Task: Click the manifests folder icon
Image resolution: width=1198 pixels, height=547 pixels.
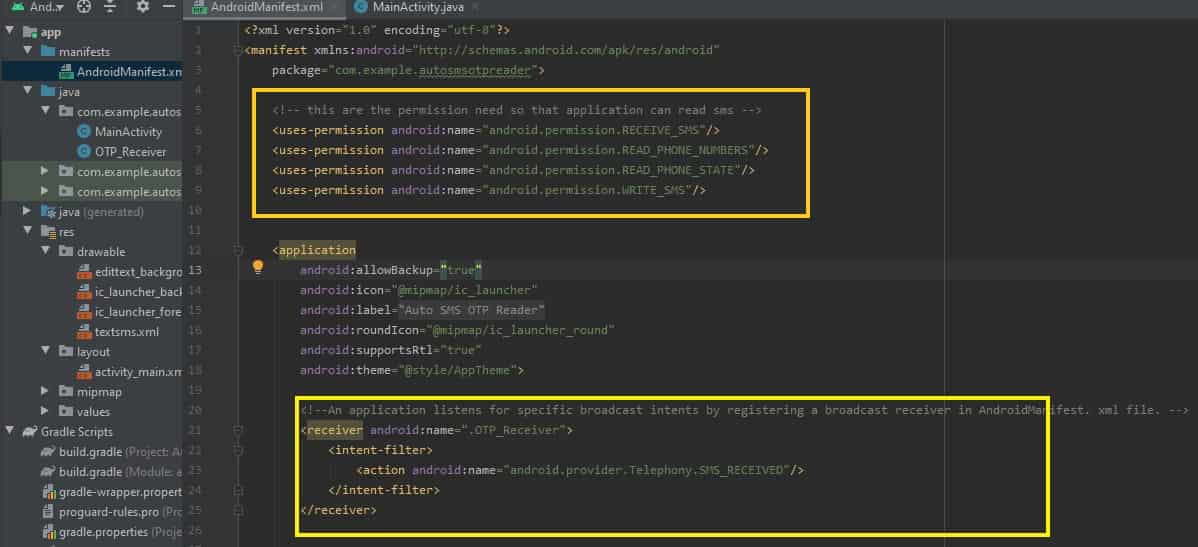Action: [x=48, y=52]
